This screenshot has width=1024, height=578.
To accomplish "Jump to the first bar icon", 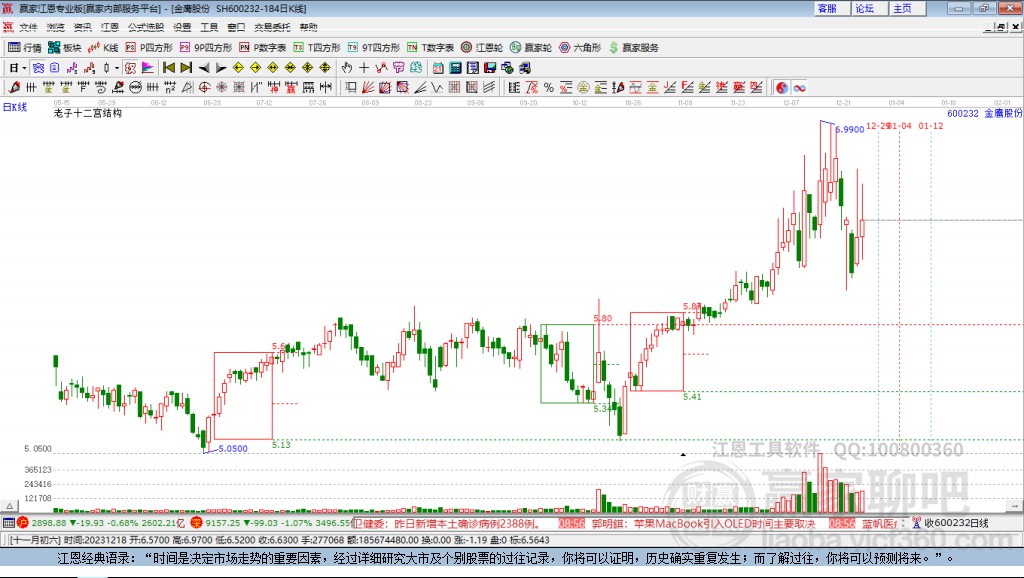I will (x=168, y=68).
